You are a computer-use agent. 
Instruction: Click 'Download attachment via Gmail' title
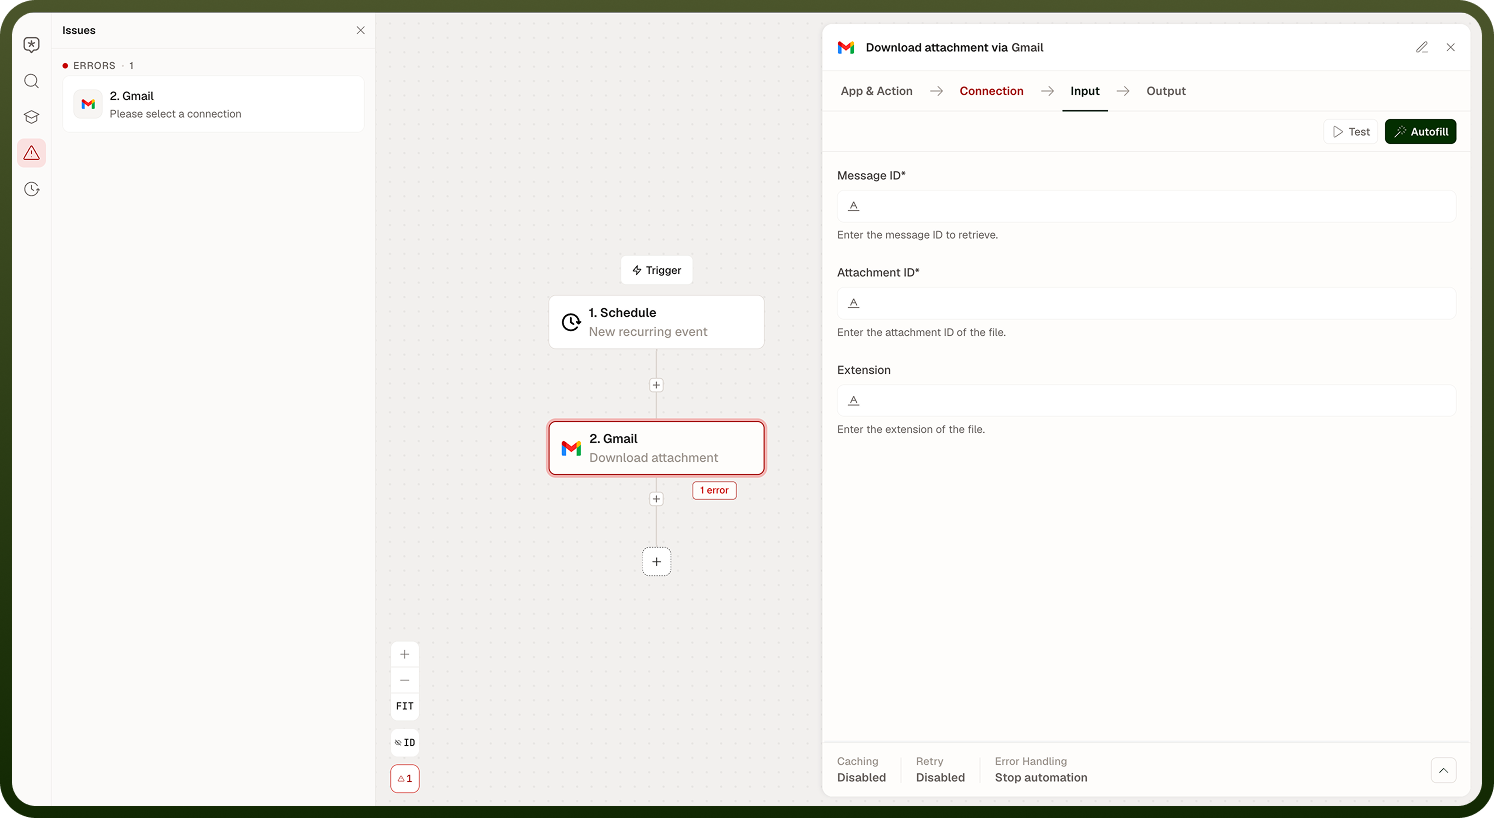pyautogui.click(x=955, y=47)
